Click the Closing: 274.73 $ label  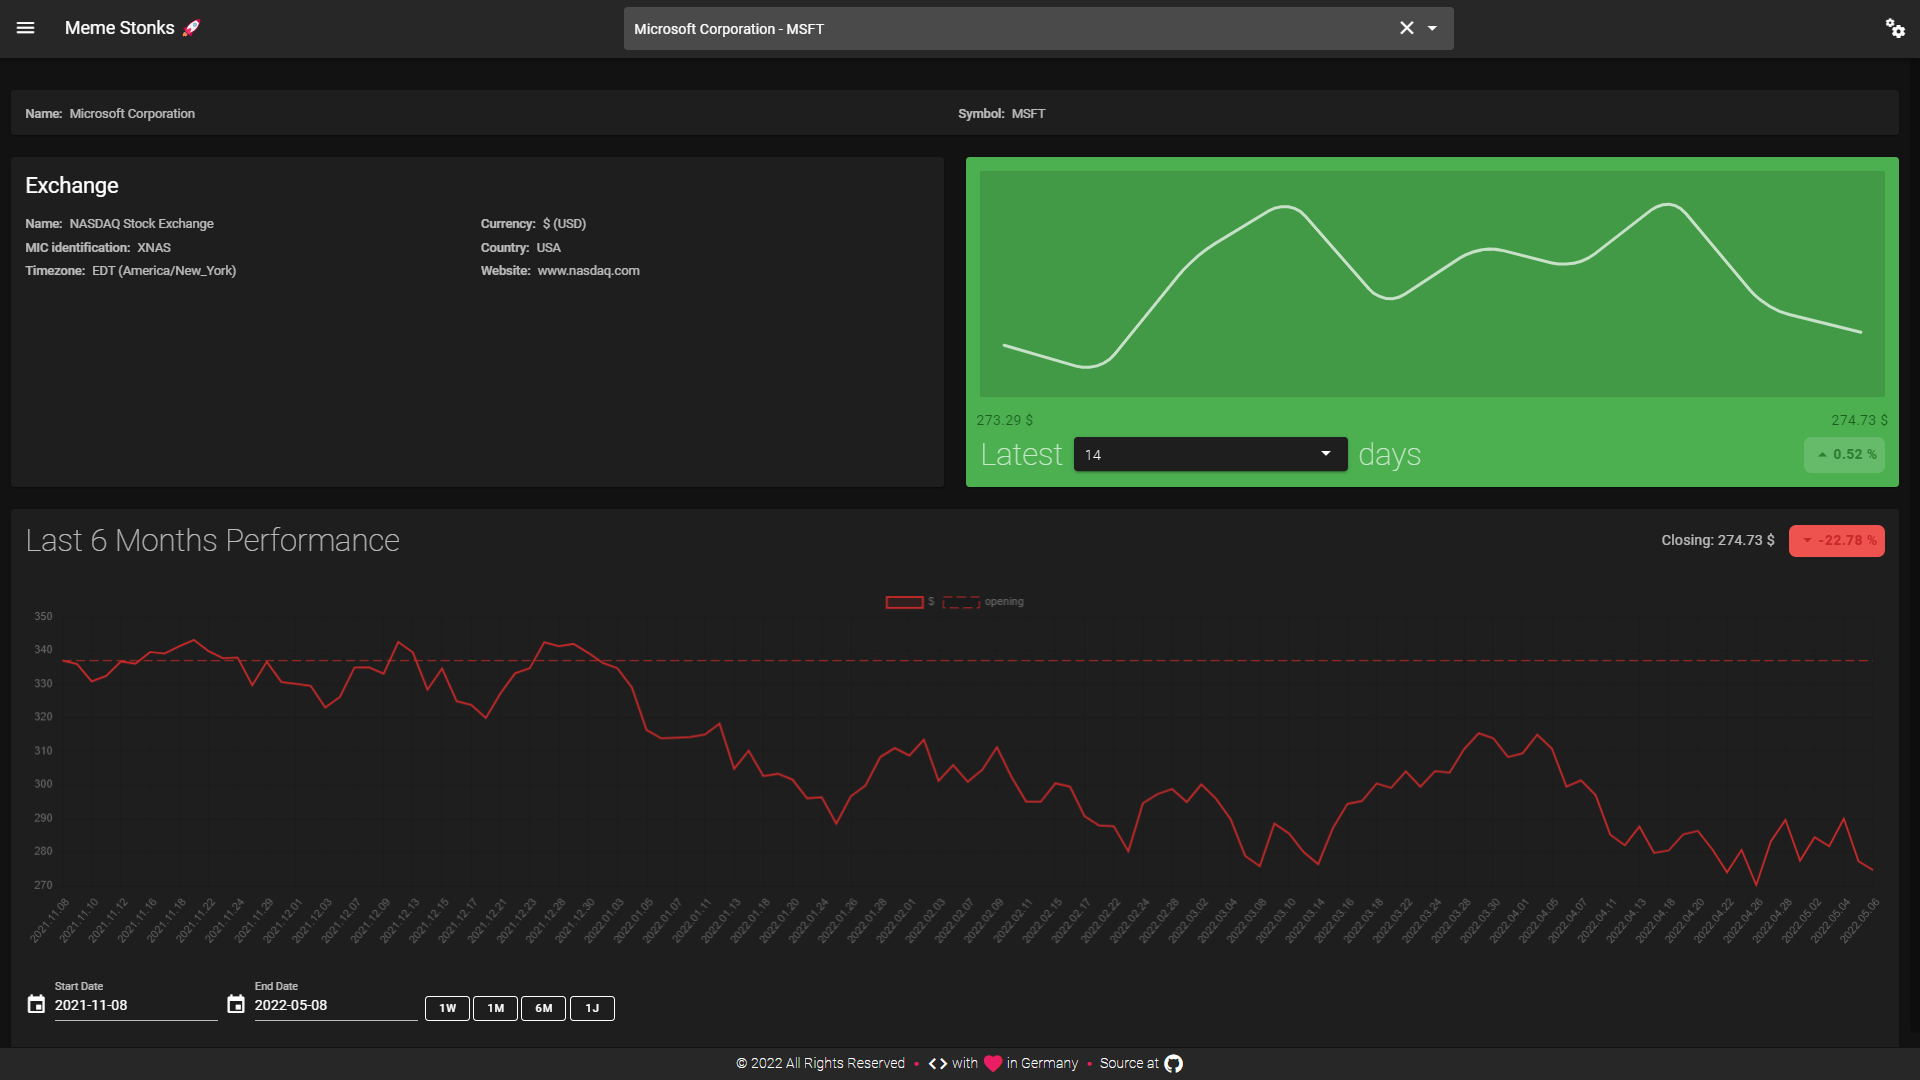(1718, 541)
